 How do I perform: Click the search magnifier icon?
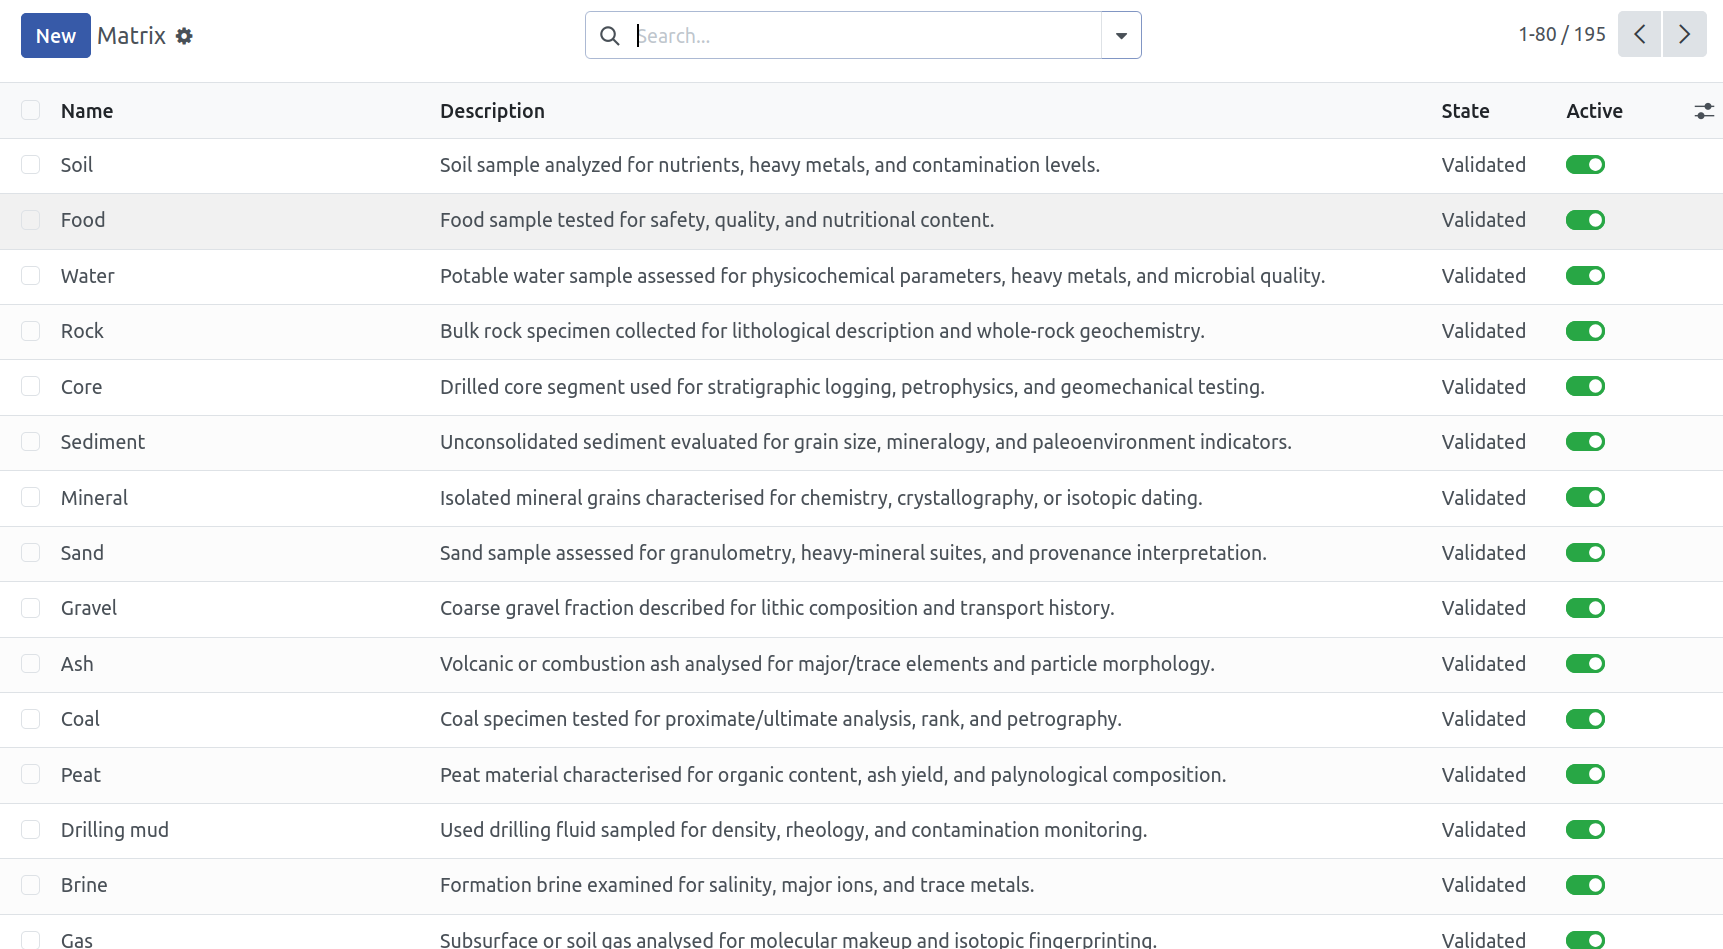609,36
